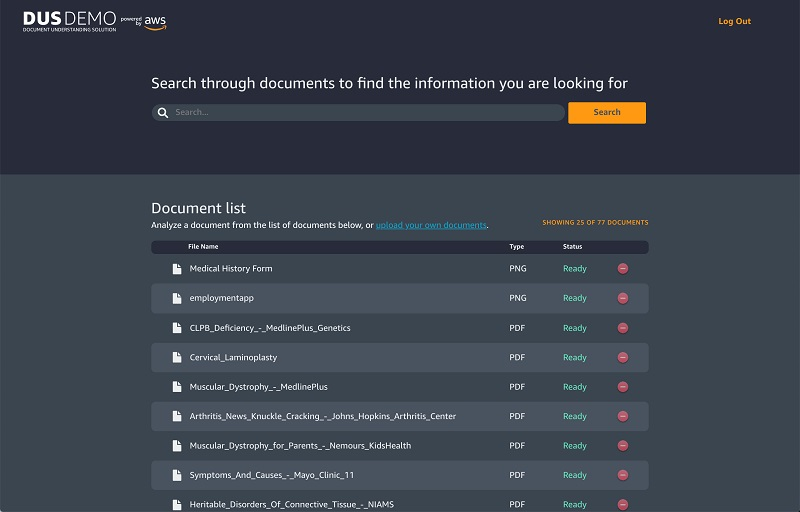
Task: Click the magnifying glass search icon
Action: click(x=163, y=113)
